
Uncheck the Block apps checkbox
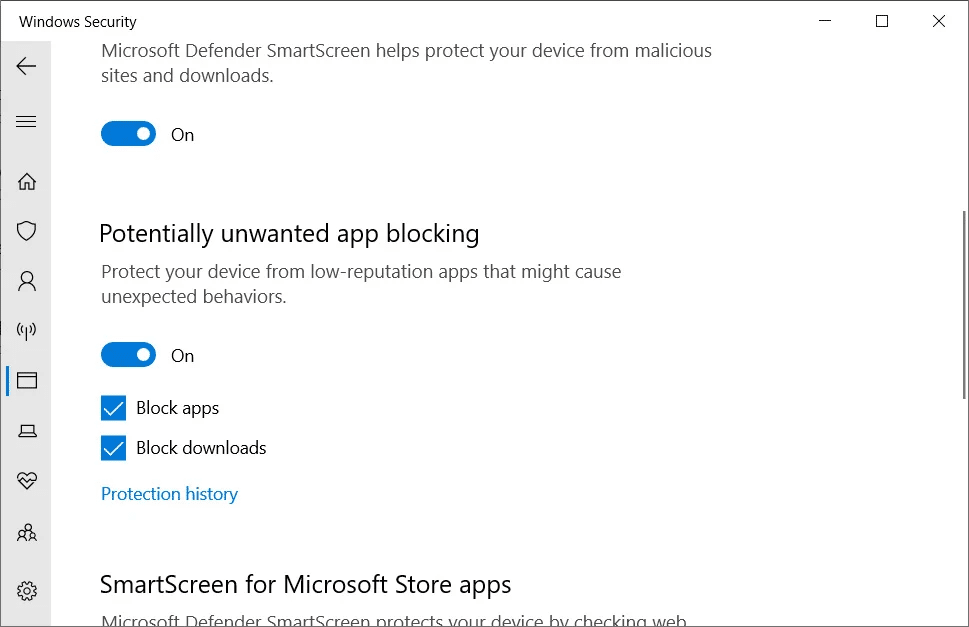(114, 408)
